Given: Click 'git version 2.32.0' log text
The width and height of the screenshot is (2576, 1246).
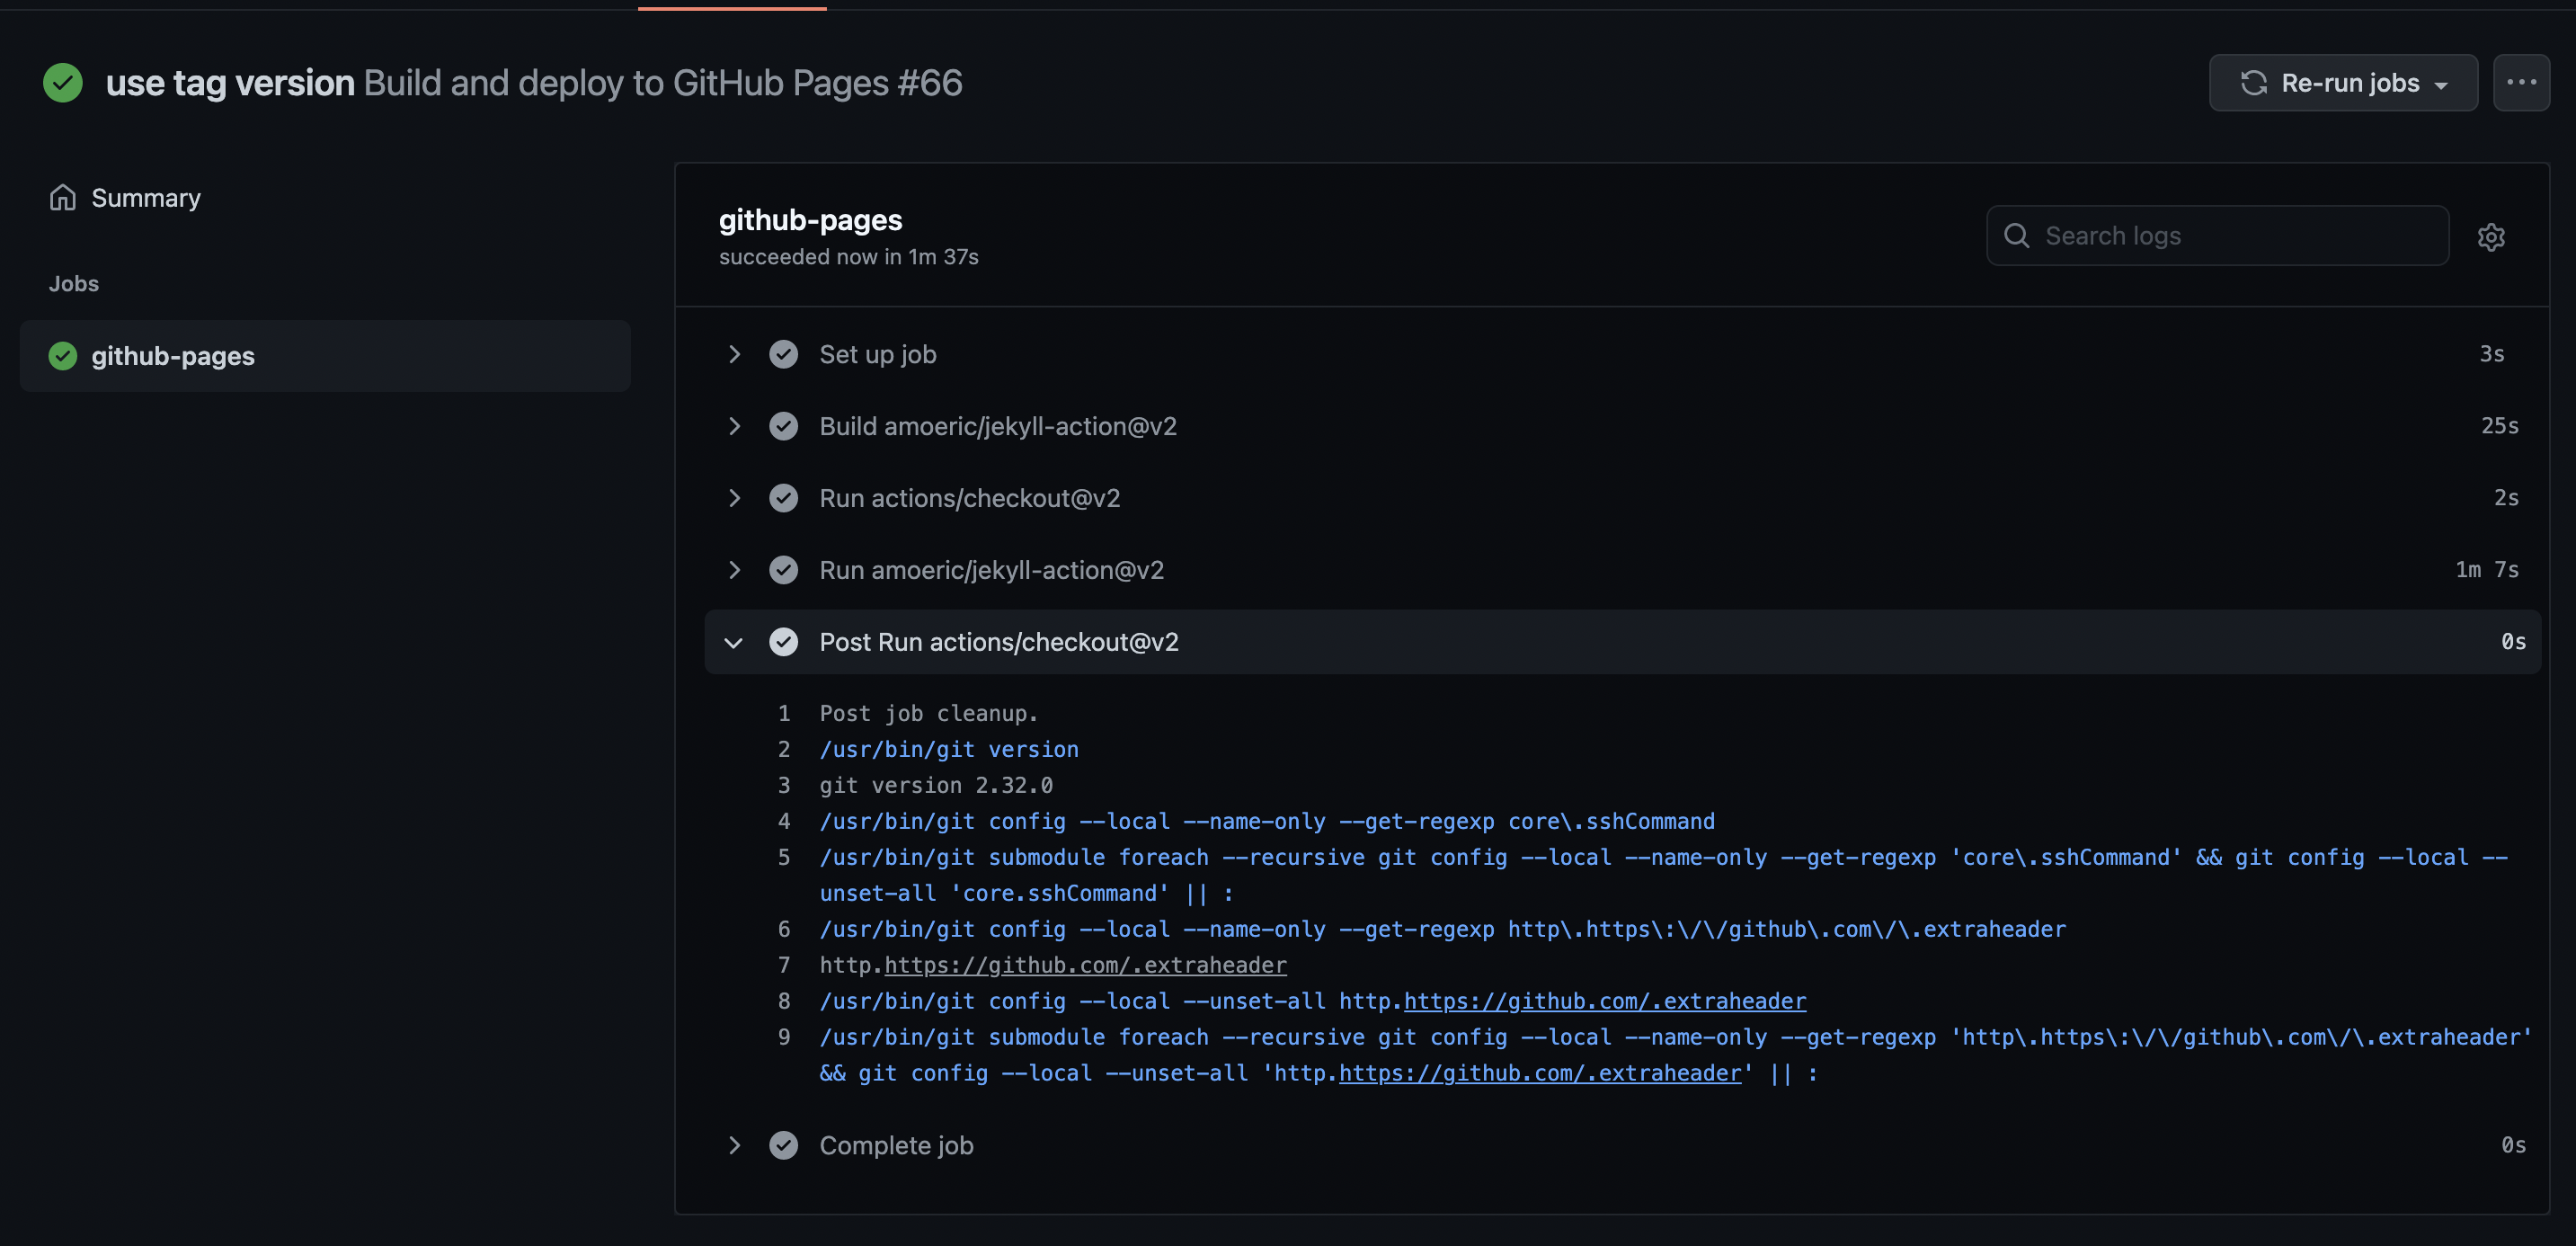Looking at the screenshot, I should (936, 786).
